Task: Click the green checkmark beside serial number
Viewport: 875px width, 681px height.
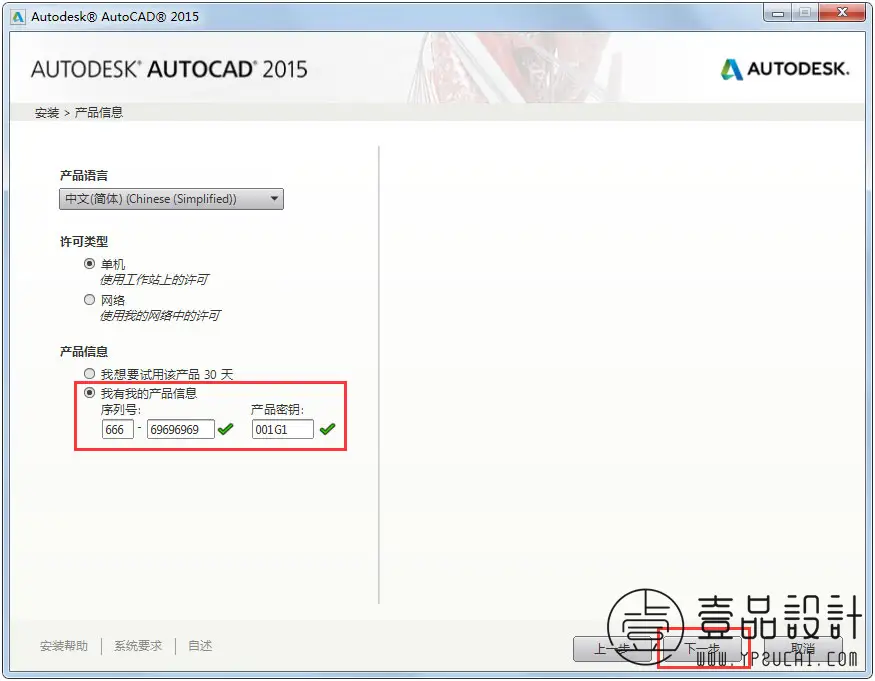Action: point(226,429)
